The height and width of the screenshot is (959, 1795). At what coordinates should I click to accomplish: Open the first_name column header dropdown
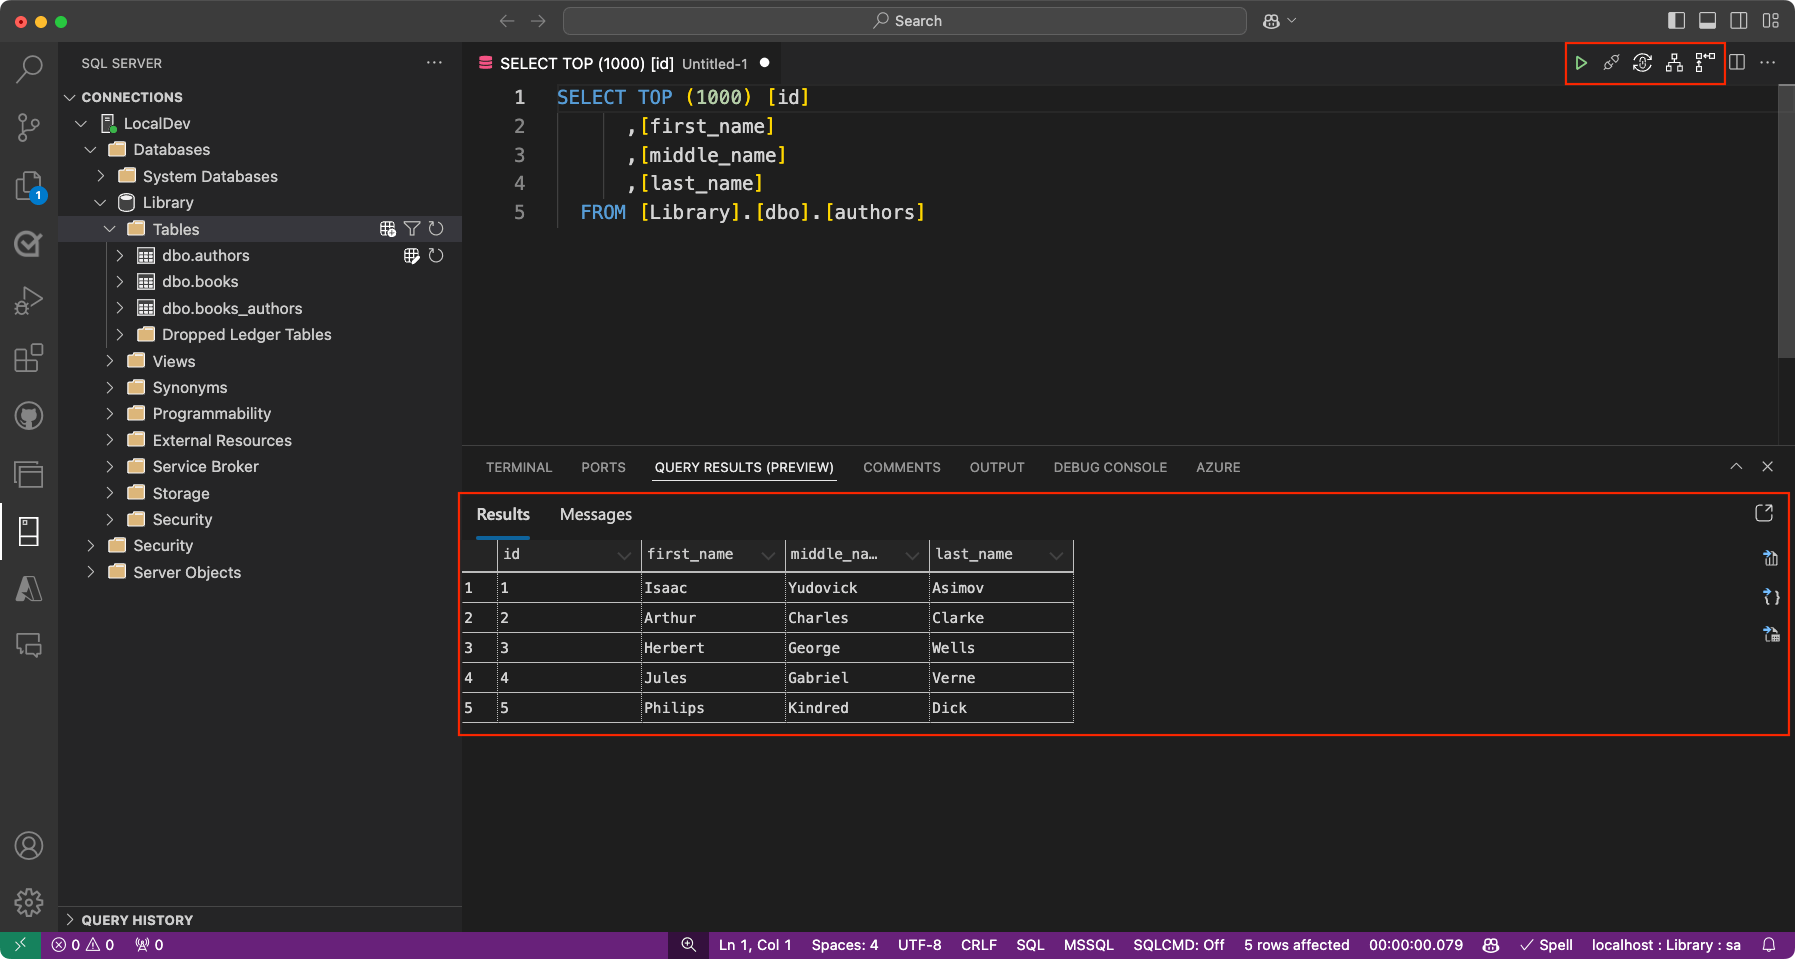[x=768, y=555]
